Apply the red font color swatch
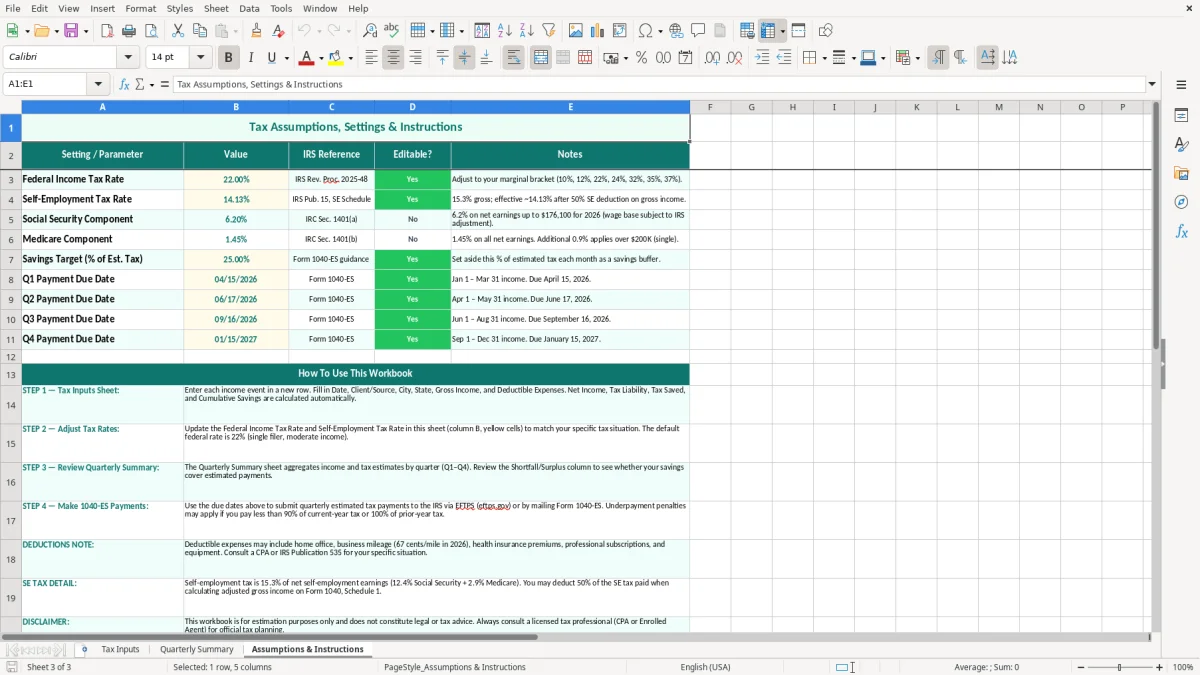Screen dimensions: 1200x675 coord(308,58)
